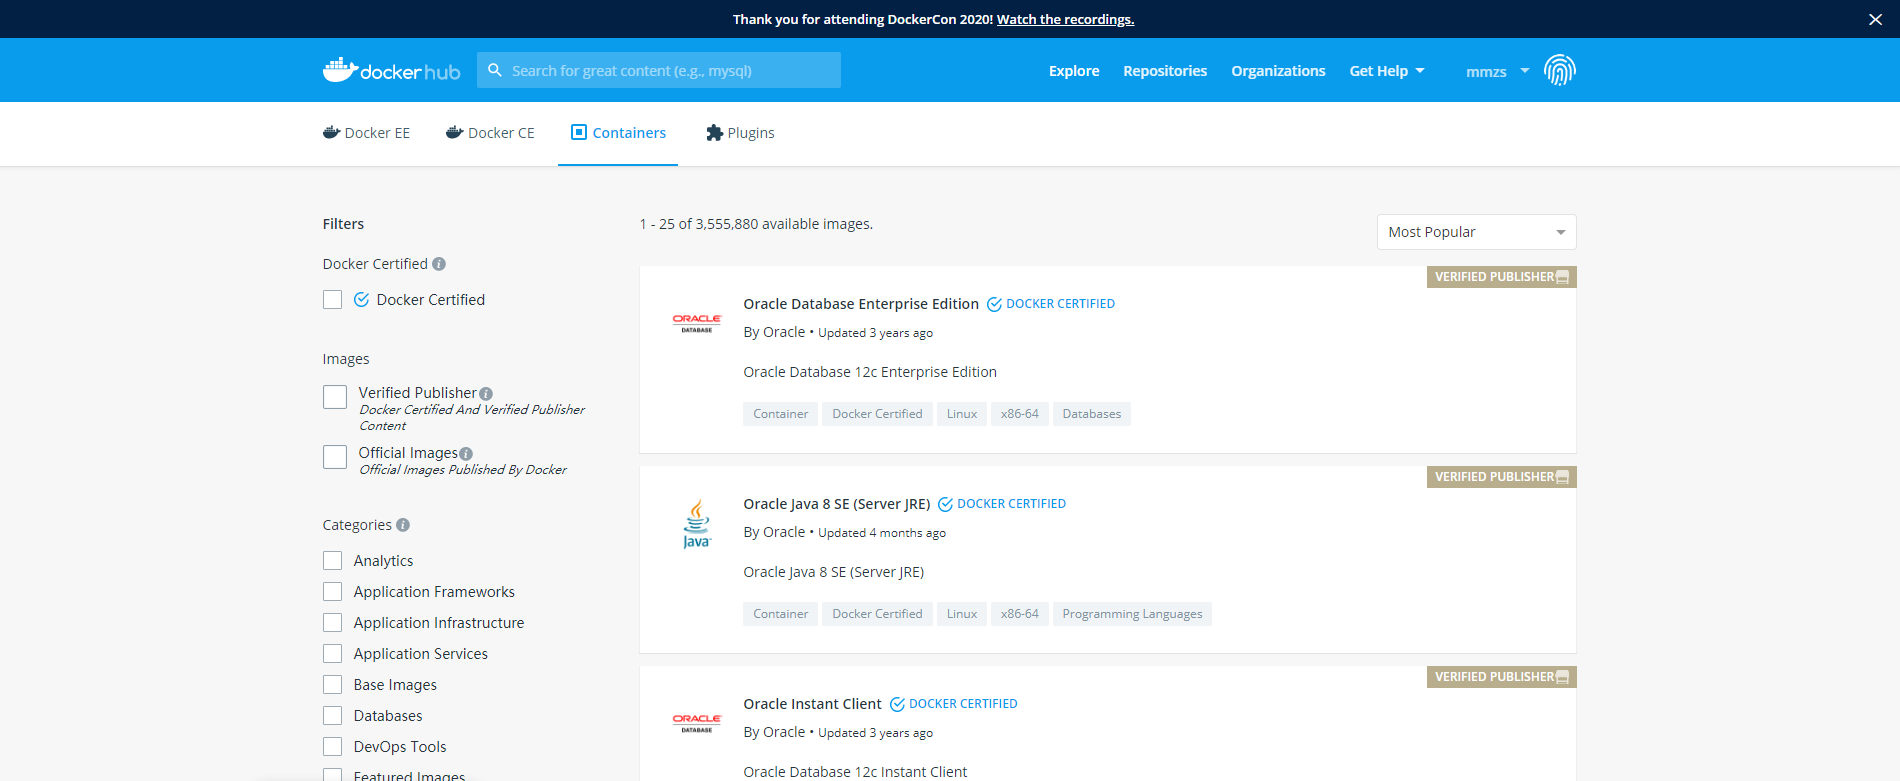Click the search magnifier icon
This screenshot has height=781, width=1900.
pos(494,70)
